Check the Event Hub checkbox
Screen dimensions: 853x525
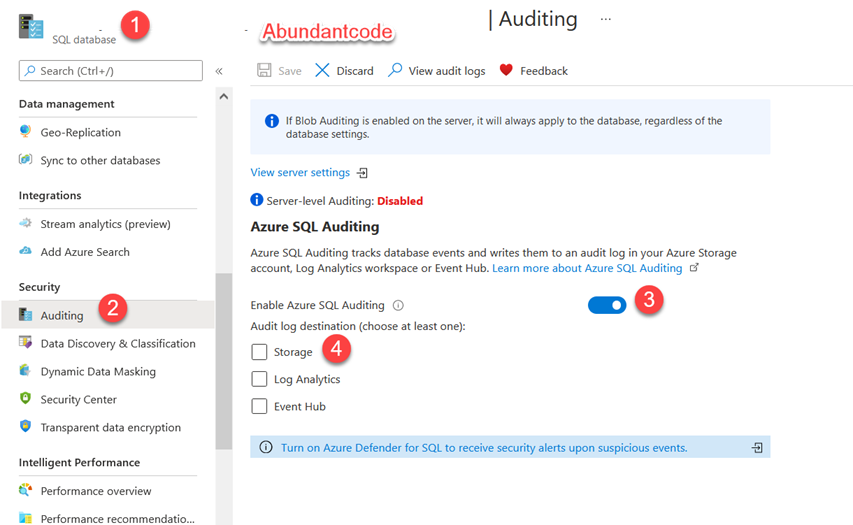pyautogui.click(x=259, y=406)
